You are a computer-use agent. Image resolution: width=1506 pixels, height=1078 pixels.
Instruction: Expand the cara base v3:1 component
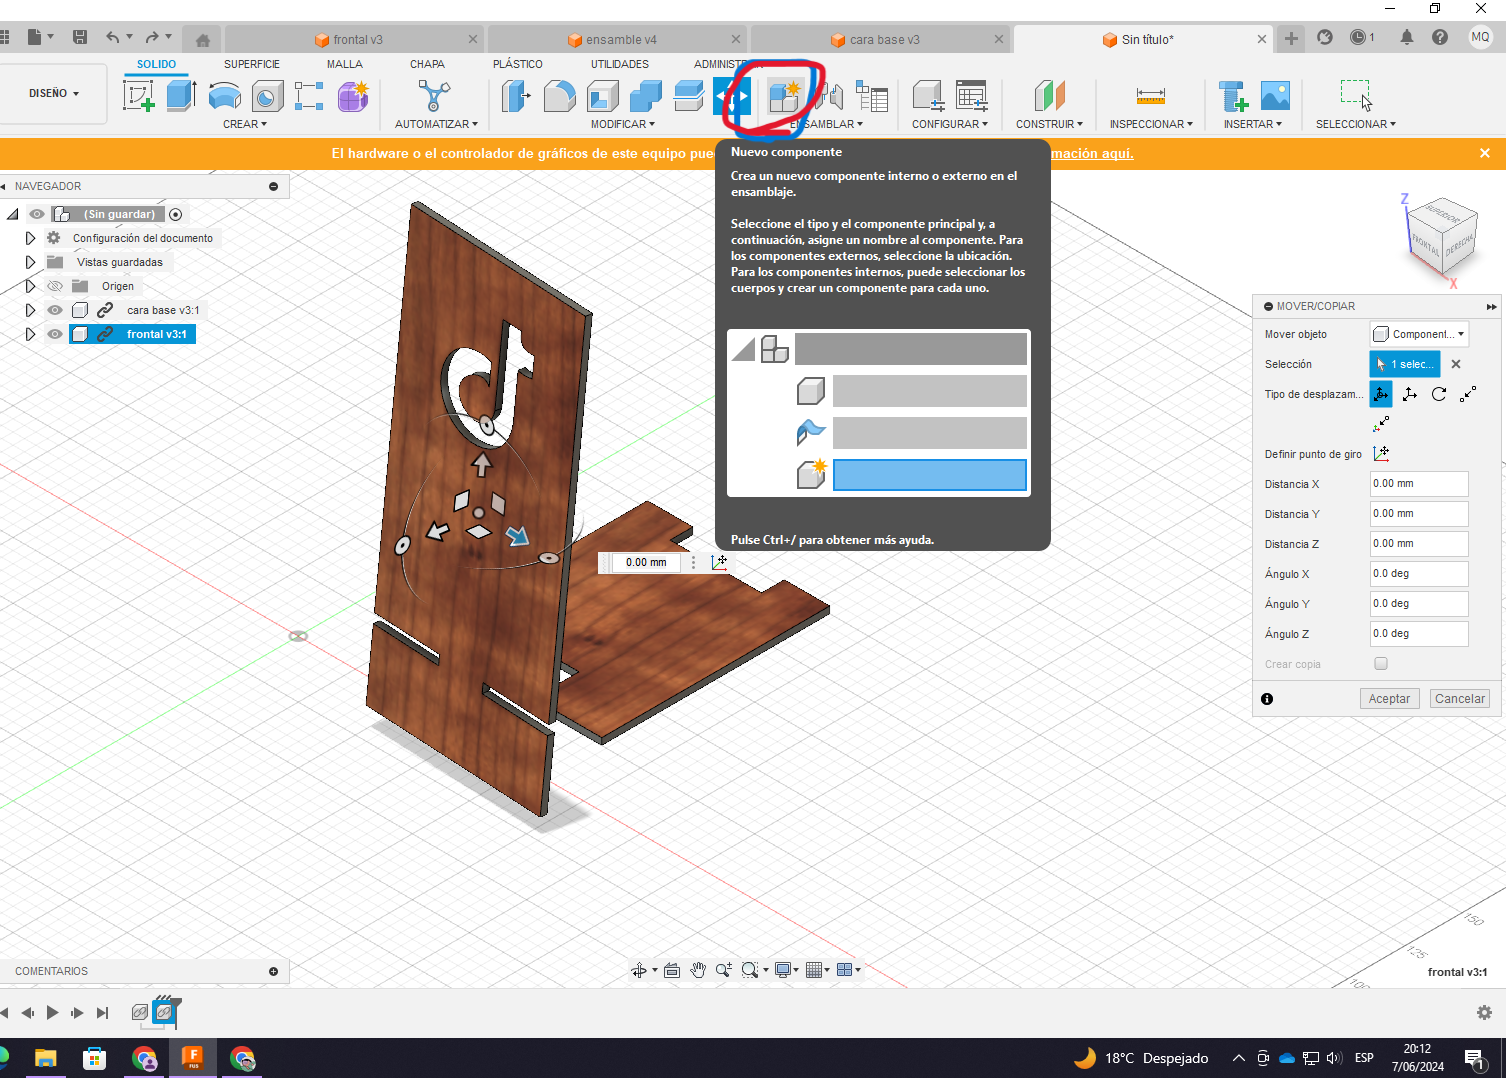coord(30,310)
